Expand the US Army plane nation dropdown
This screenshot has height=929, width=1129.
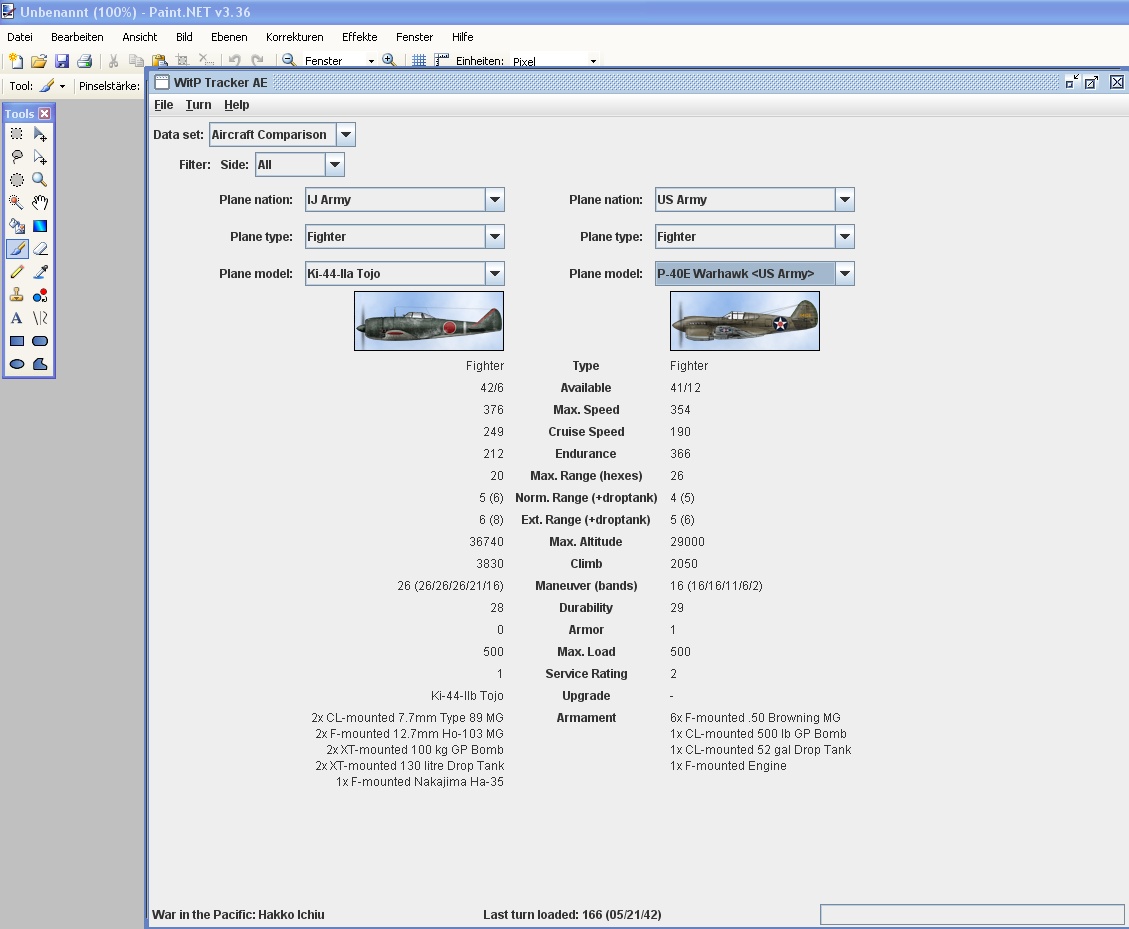pyautogui.click(x=845, y=199)
